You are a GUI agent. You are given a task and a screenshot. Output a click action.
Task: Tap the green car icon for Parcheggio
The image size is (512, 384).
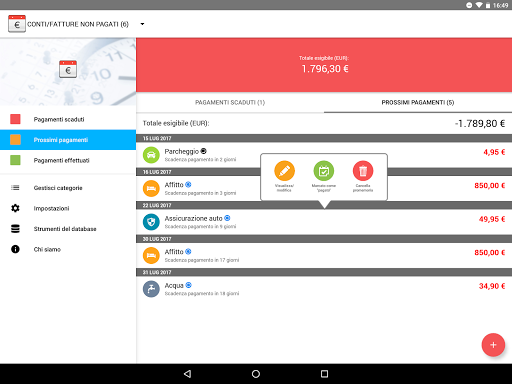point(151,155)
